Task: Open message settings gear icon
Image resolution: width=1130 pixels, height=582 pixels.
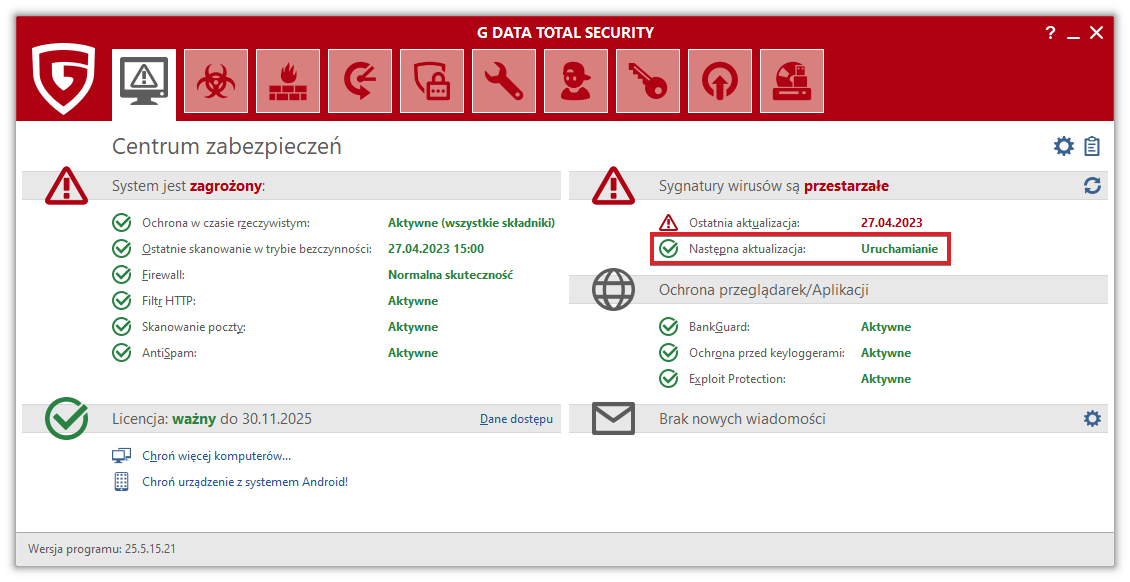Action: click(x=1093, y=418)
